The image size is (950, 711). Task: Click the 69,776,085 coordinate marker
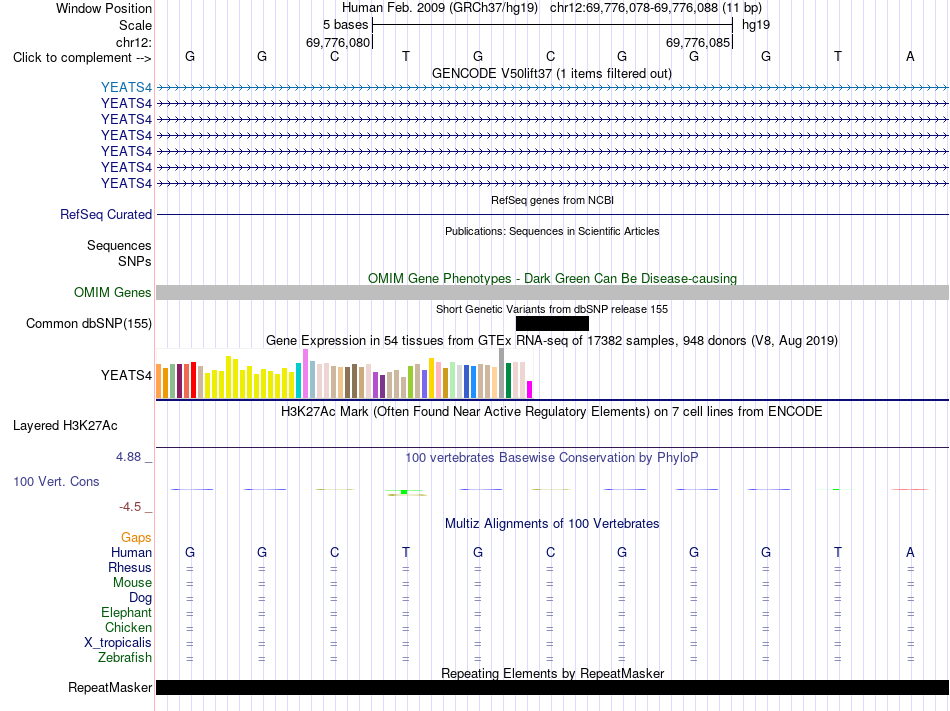697,42
